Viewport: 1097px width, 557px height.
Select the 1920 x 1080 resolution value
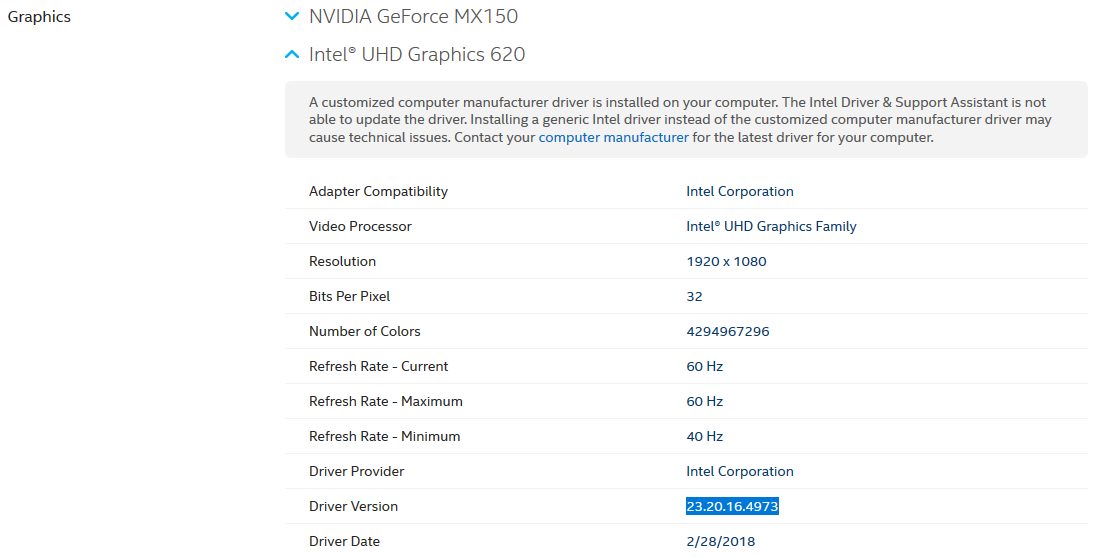click(726, 262)
